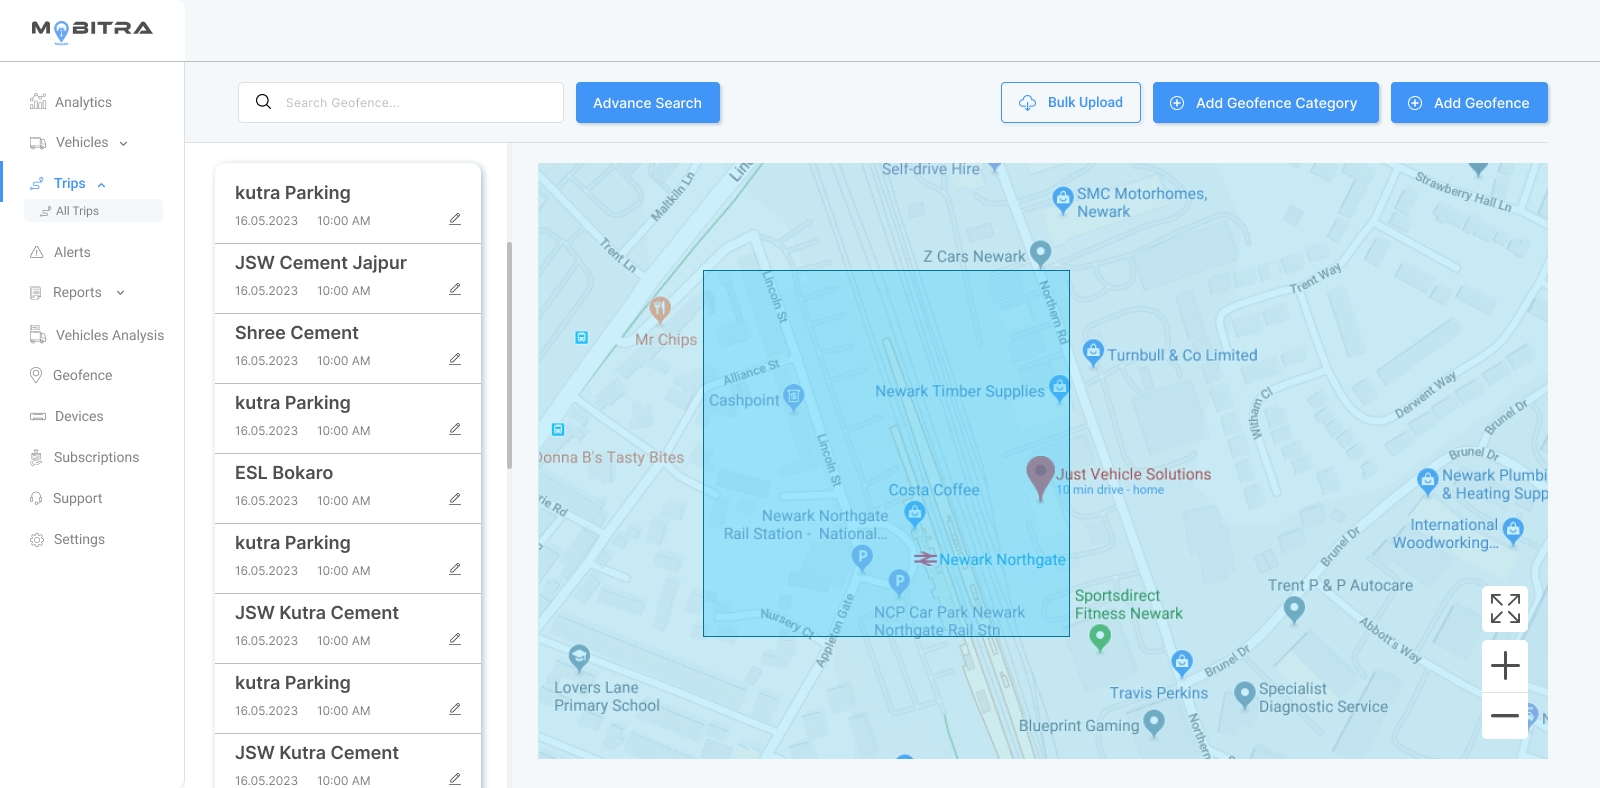Viewport: 1600px width, 788px height.
Task: Click the geofence list scrollbar
Action: click(x=509, y=355)
